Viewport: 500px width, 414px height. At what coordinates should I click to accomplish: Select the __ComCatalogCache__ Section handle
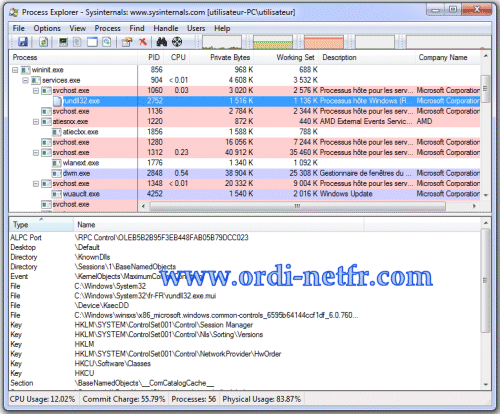click(245, 383)
